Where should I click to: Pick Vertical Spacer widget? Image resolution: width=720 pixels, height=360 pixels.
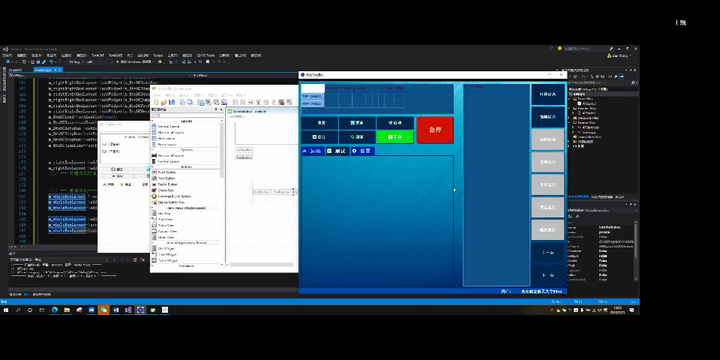(x=169, y=162)
